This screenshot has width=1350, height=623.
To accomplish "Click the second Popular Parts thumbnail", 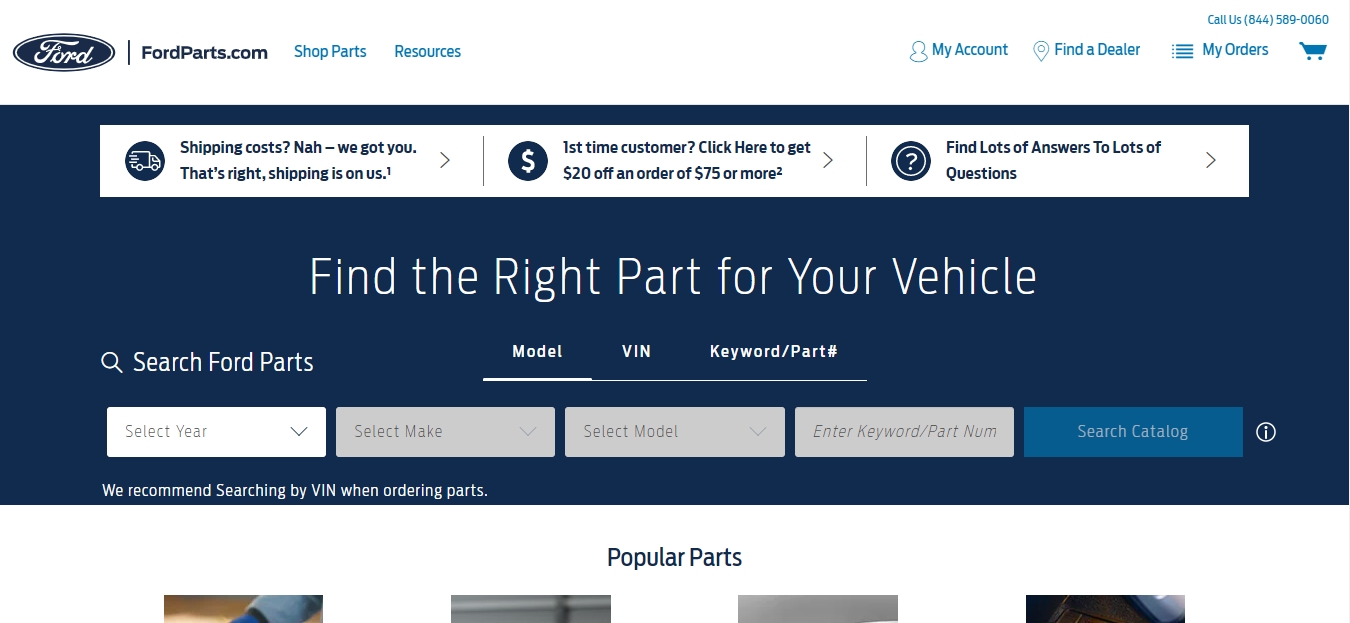I will pos(531,609).
